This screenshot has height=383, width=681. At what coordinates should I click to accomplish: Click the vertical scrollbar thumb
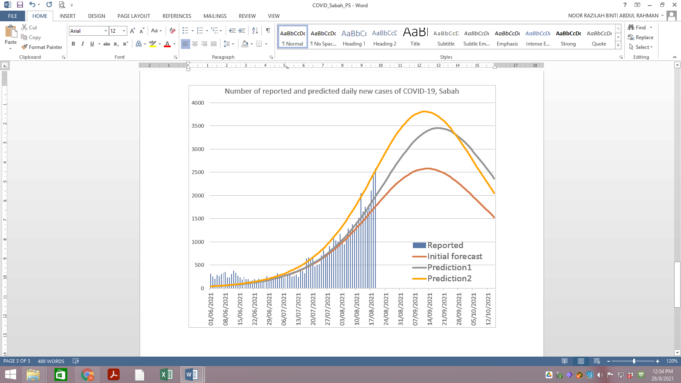[x=677, y=284]
